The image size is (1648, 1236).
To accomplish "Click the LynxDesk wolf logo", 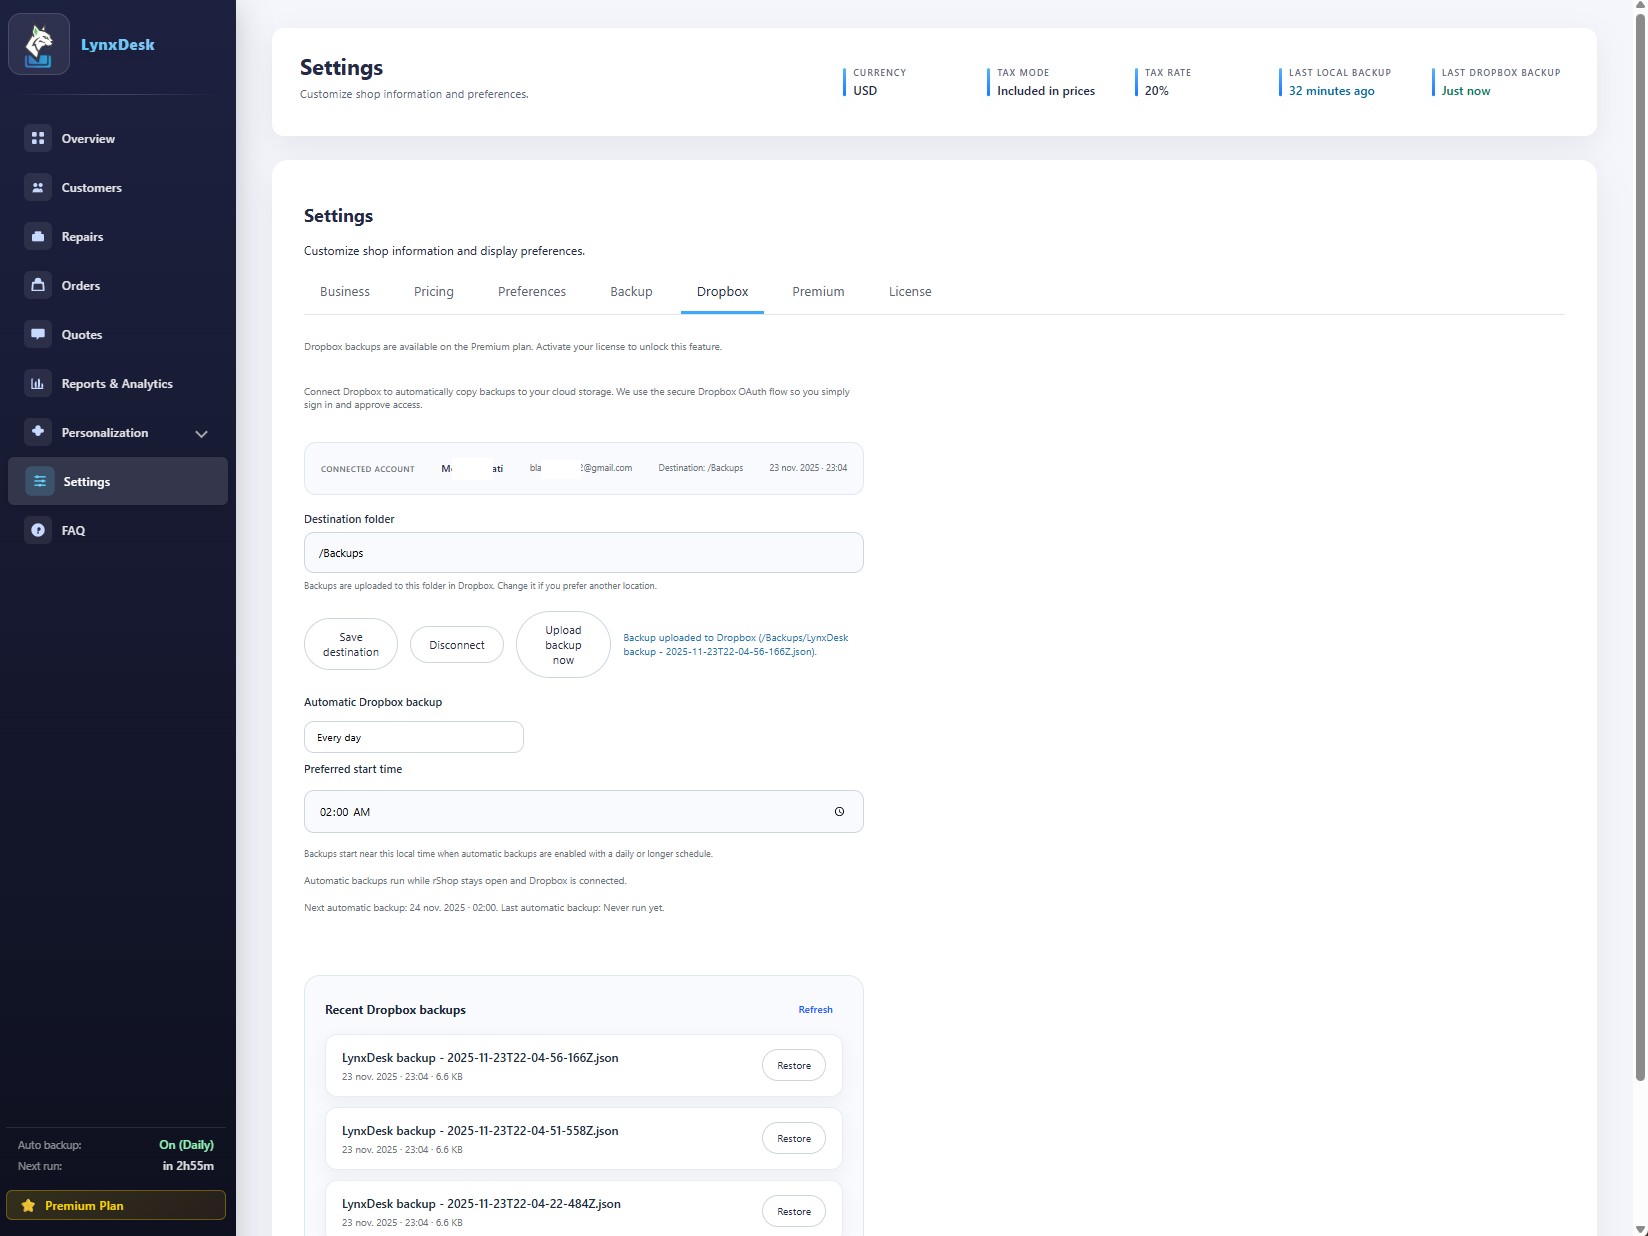I will pos(38,43).
